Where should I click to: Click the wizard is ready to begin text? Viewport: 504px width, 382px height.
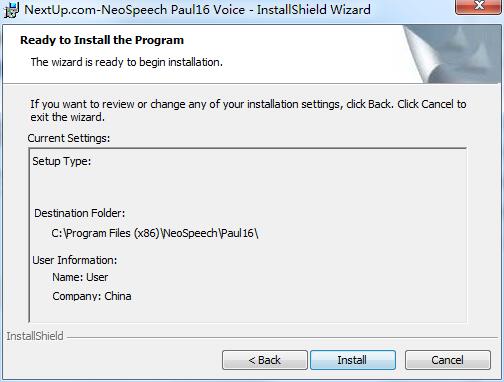pos(127,62)
